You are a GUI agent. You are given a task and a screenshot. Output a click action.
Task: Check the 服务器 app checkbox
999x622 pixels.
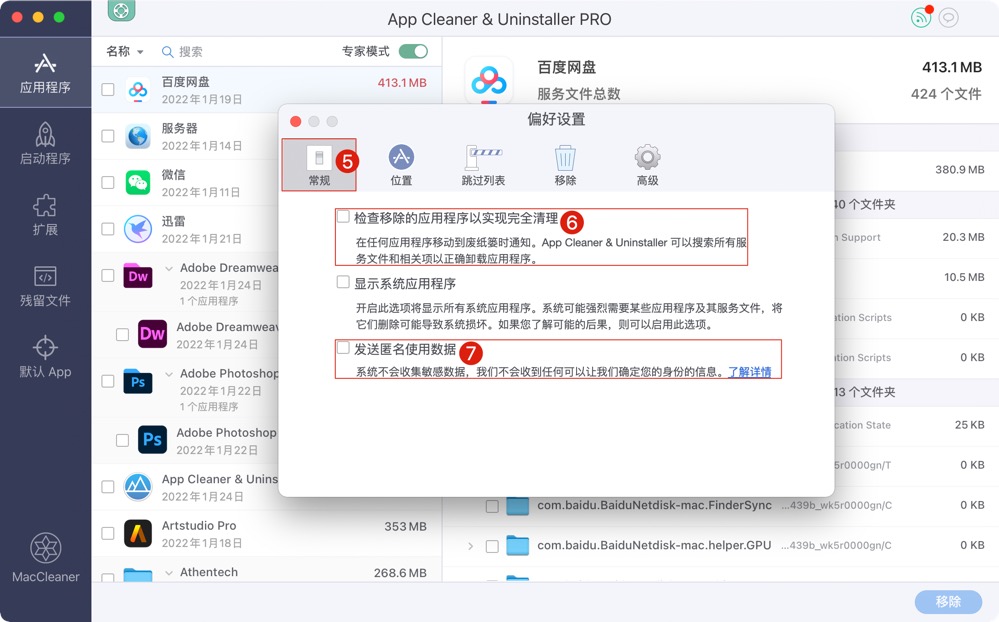[108, 136]
